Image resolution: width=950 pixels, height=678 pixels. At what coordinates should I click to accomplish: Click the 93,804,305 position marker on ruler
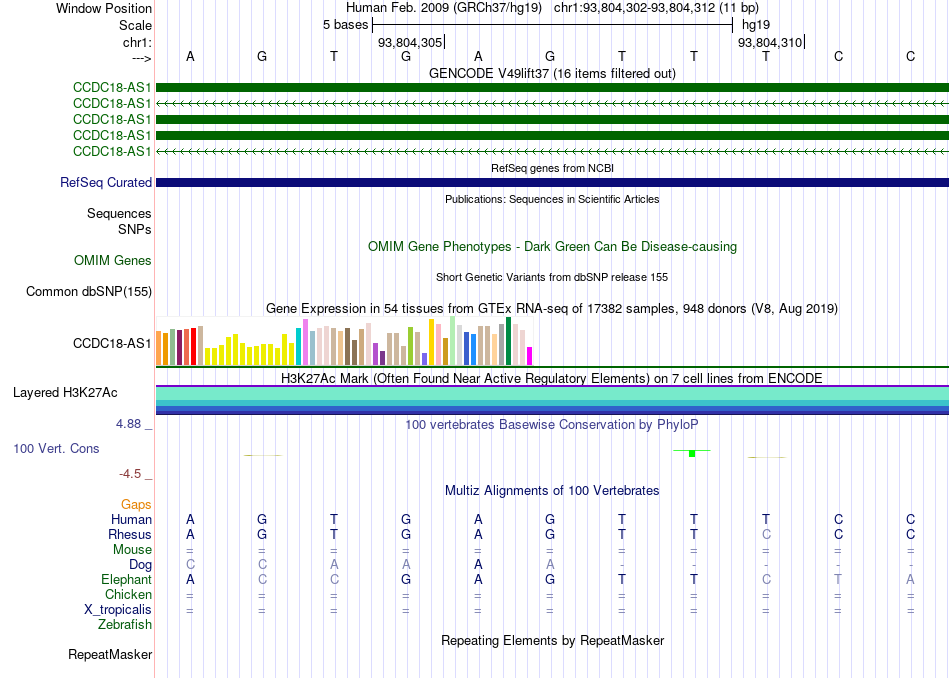coord(411,42)
